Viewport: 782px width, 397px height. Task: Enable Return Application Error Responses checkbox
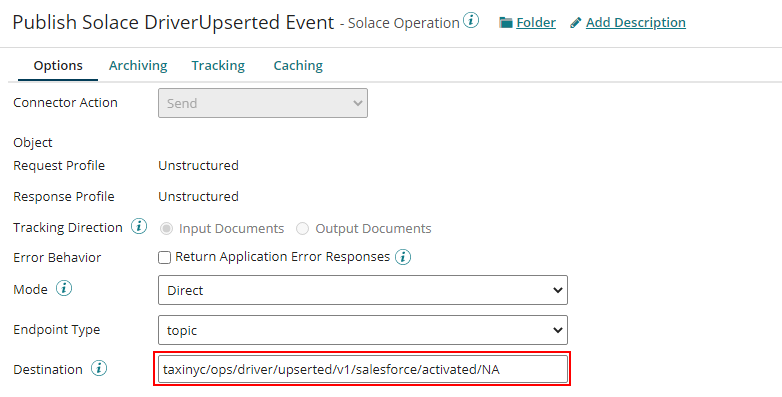pyautogui.click(x=164, y=257)
